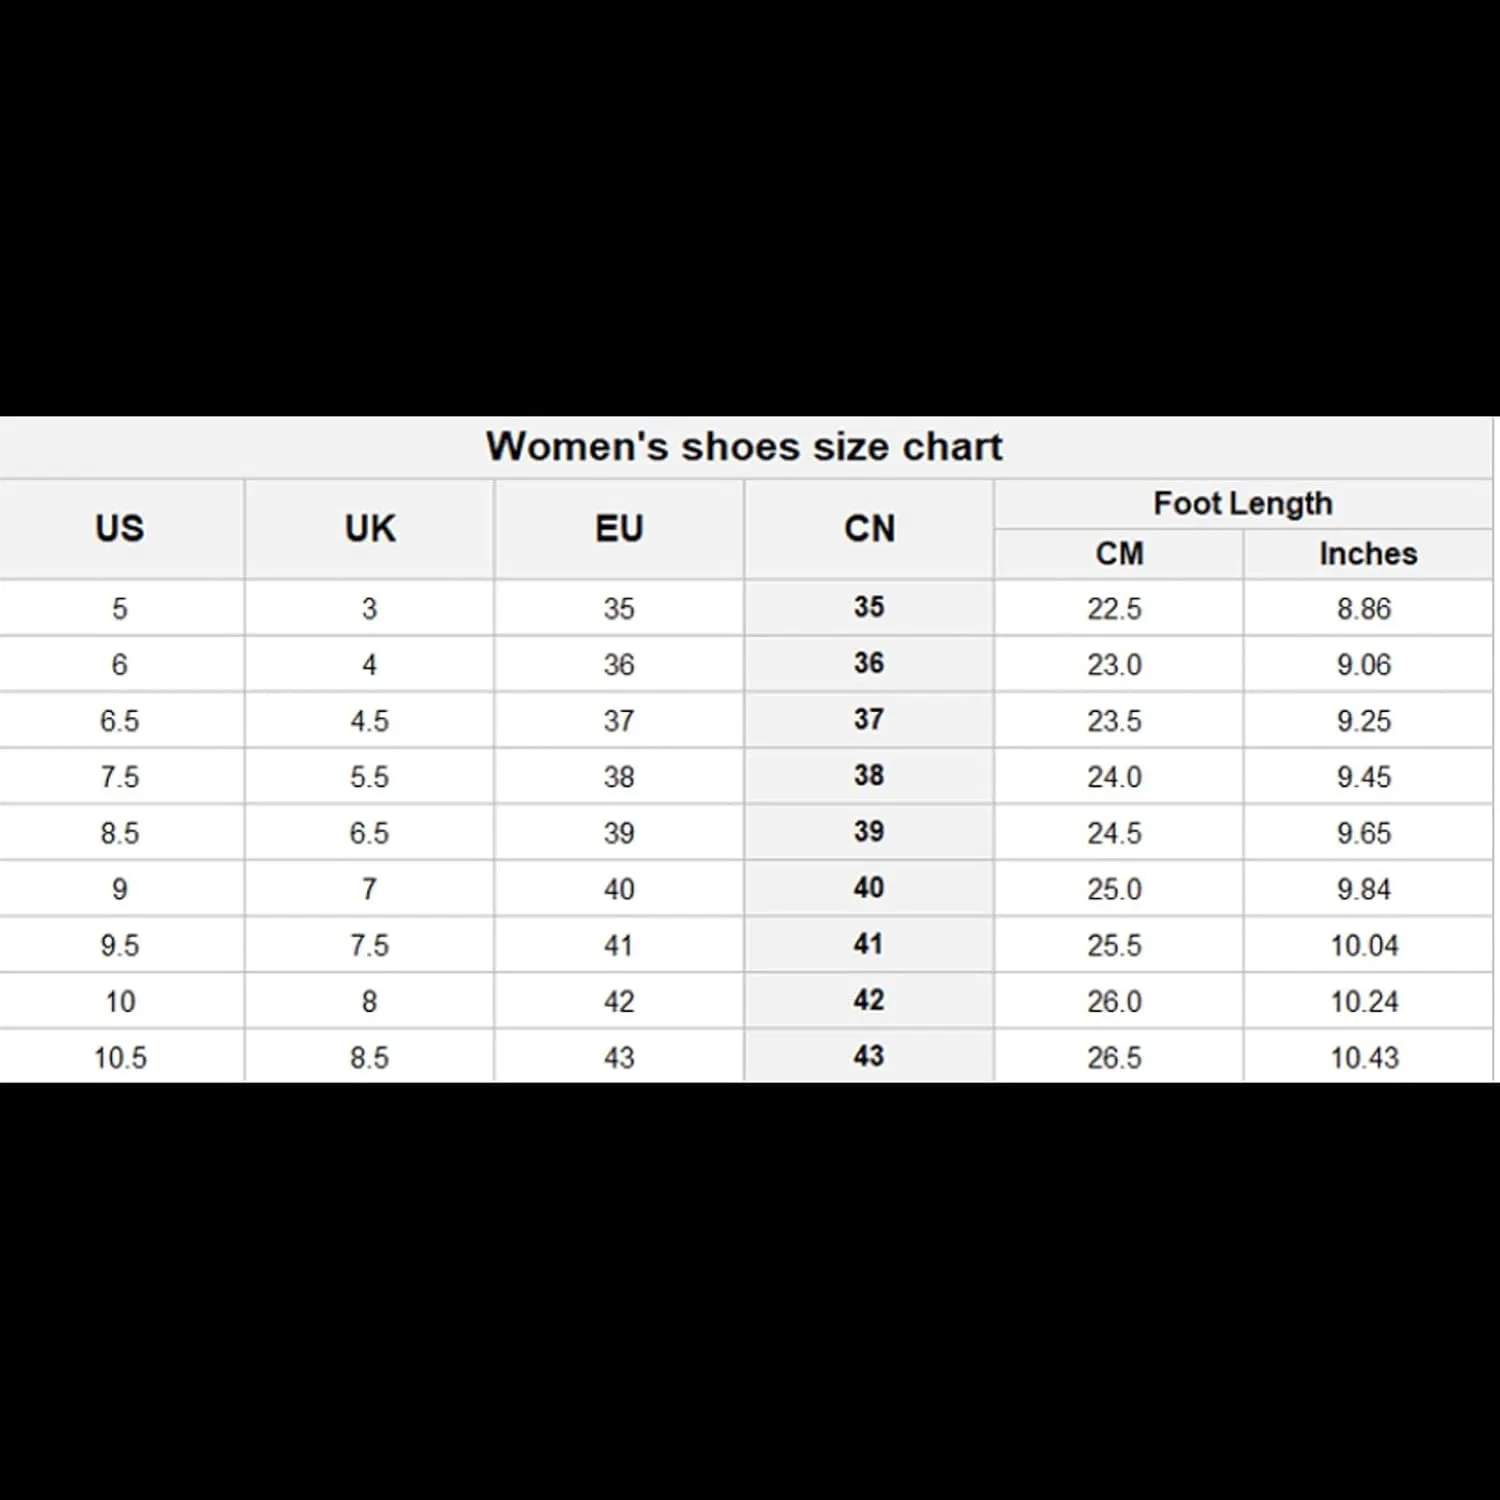Click the CM subheader
The height and width of the screenshot is (1500, 1500).
point(1119,553)
